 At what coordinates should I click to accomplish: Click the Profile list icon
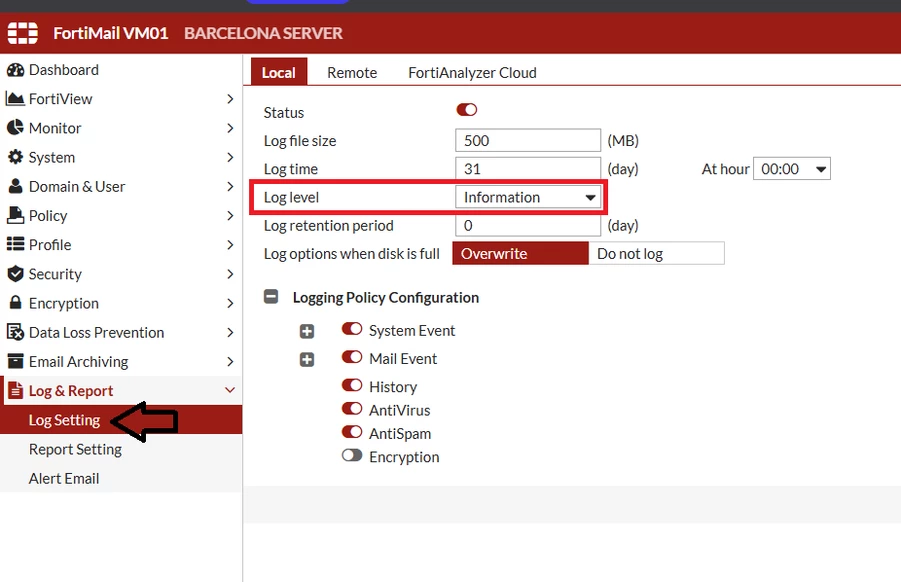(16, 244)
